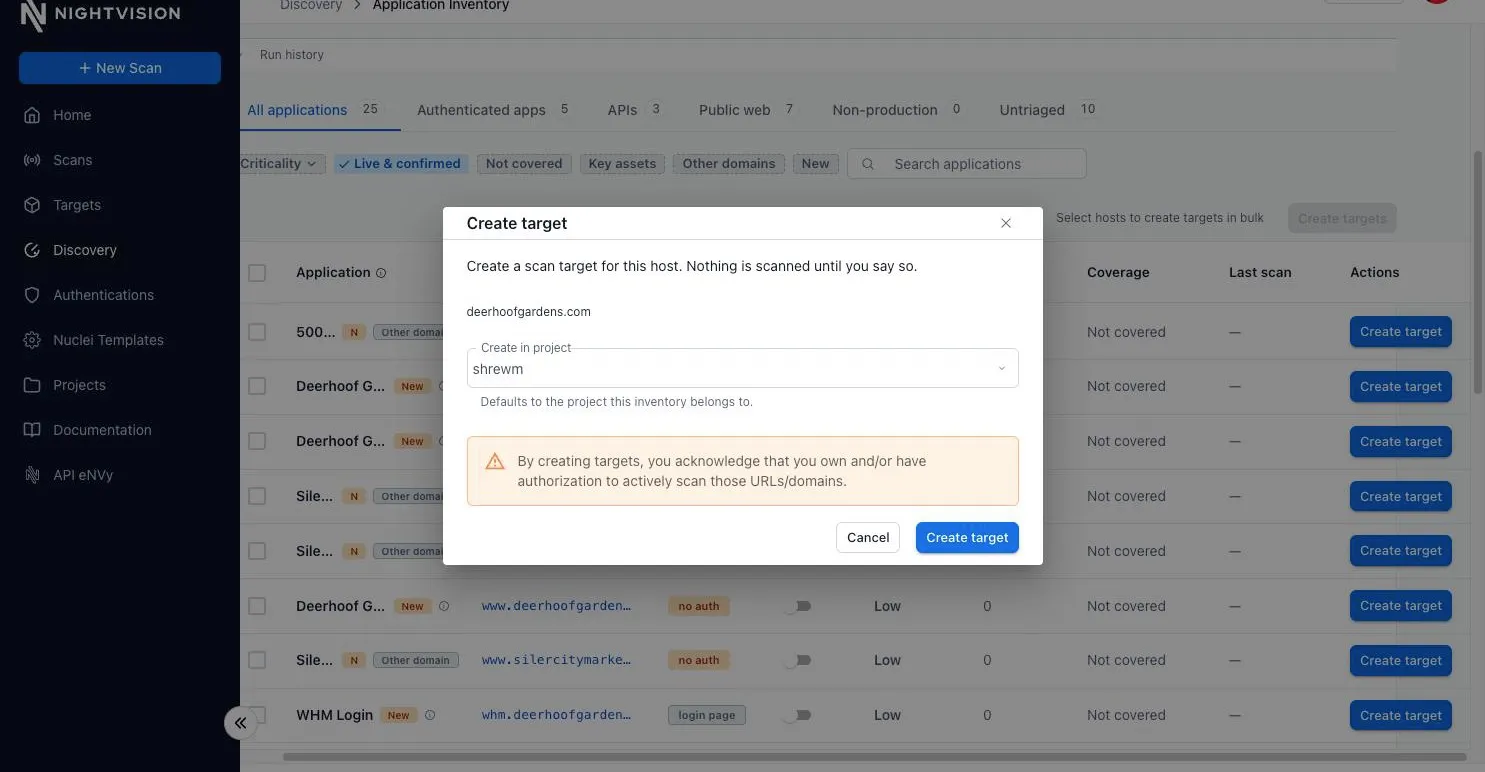View the Untriaged tab
The height and width of the screenshot is (772, 1485).
(1047, 110)
